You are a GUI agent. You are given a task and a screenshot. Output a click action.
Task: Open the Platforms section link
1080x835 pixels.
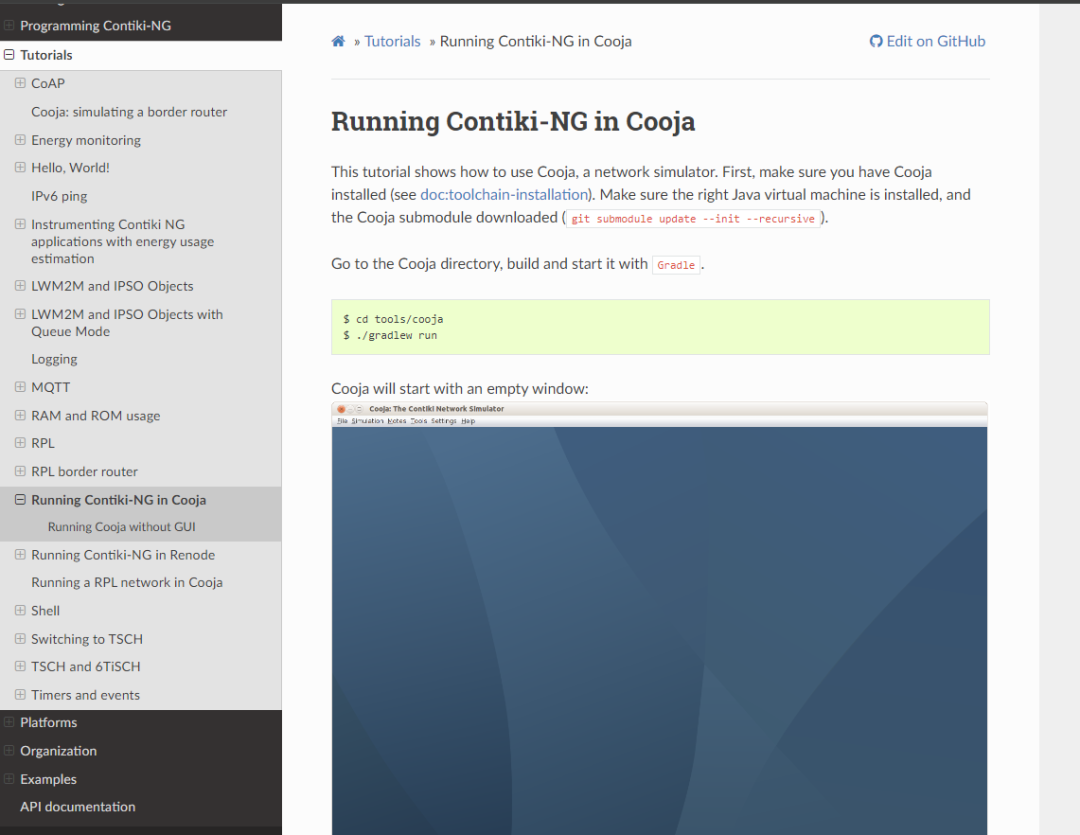pos(48,723)
